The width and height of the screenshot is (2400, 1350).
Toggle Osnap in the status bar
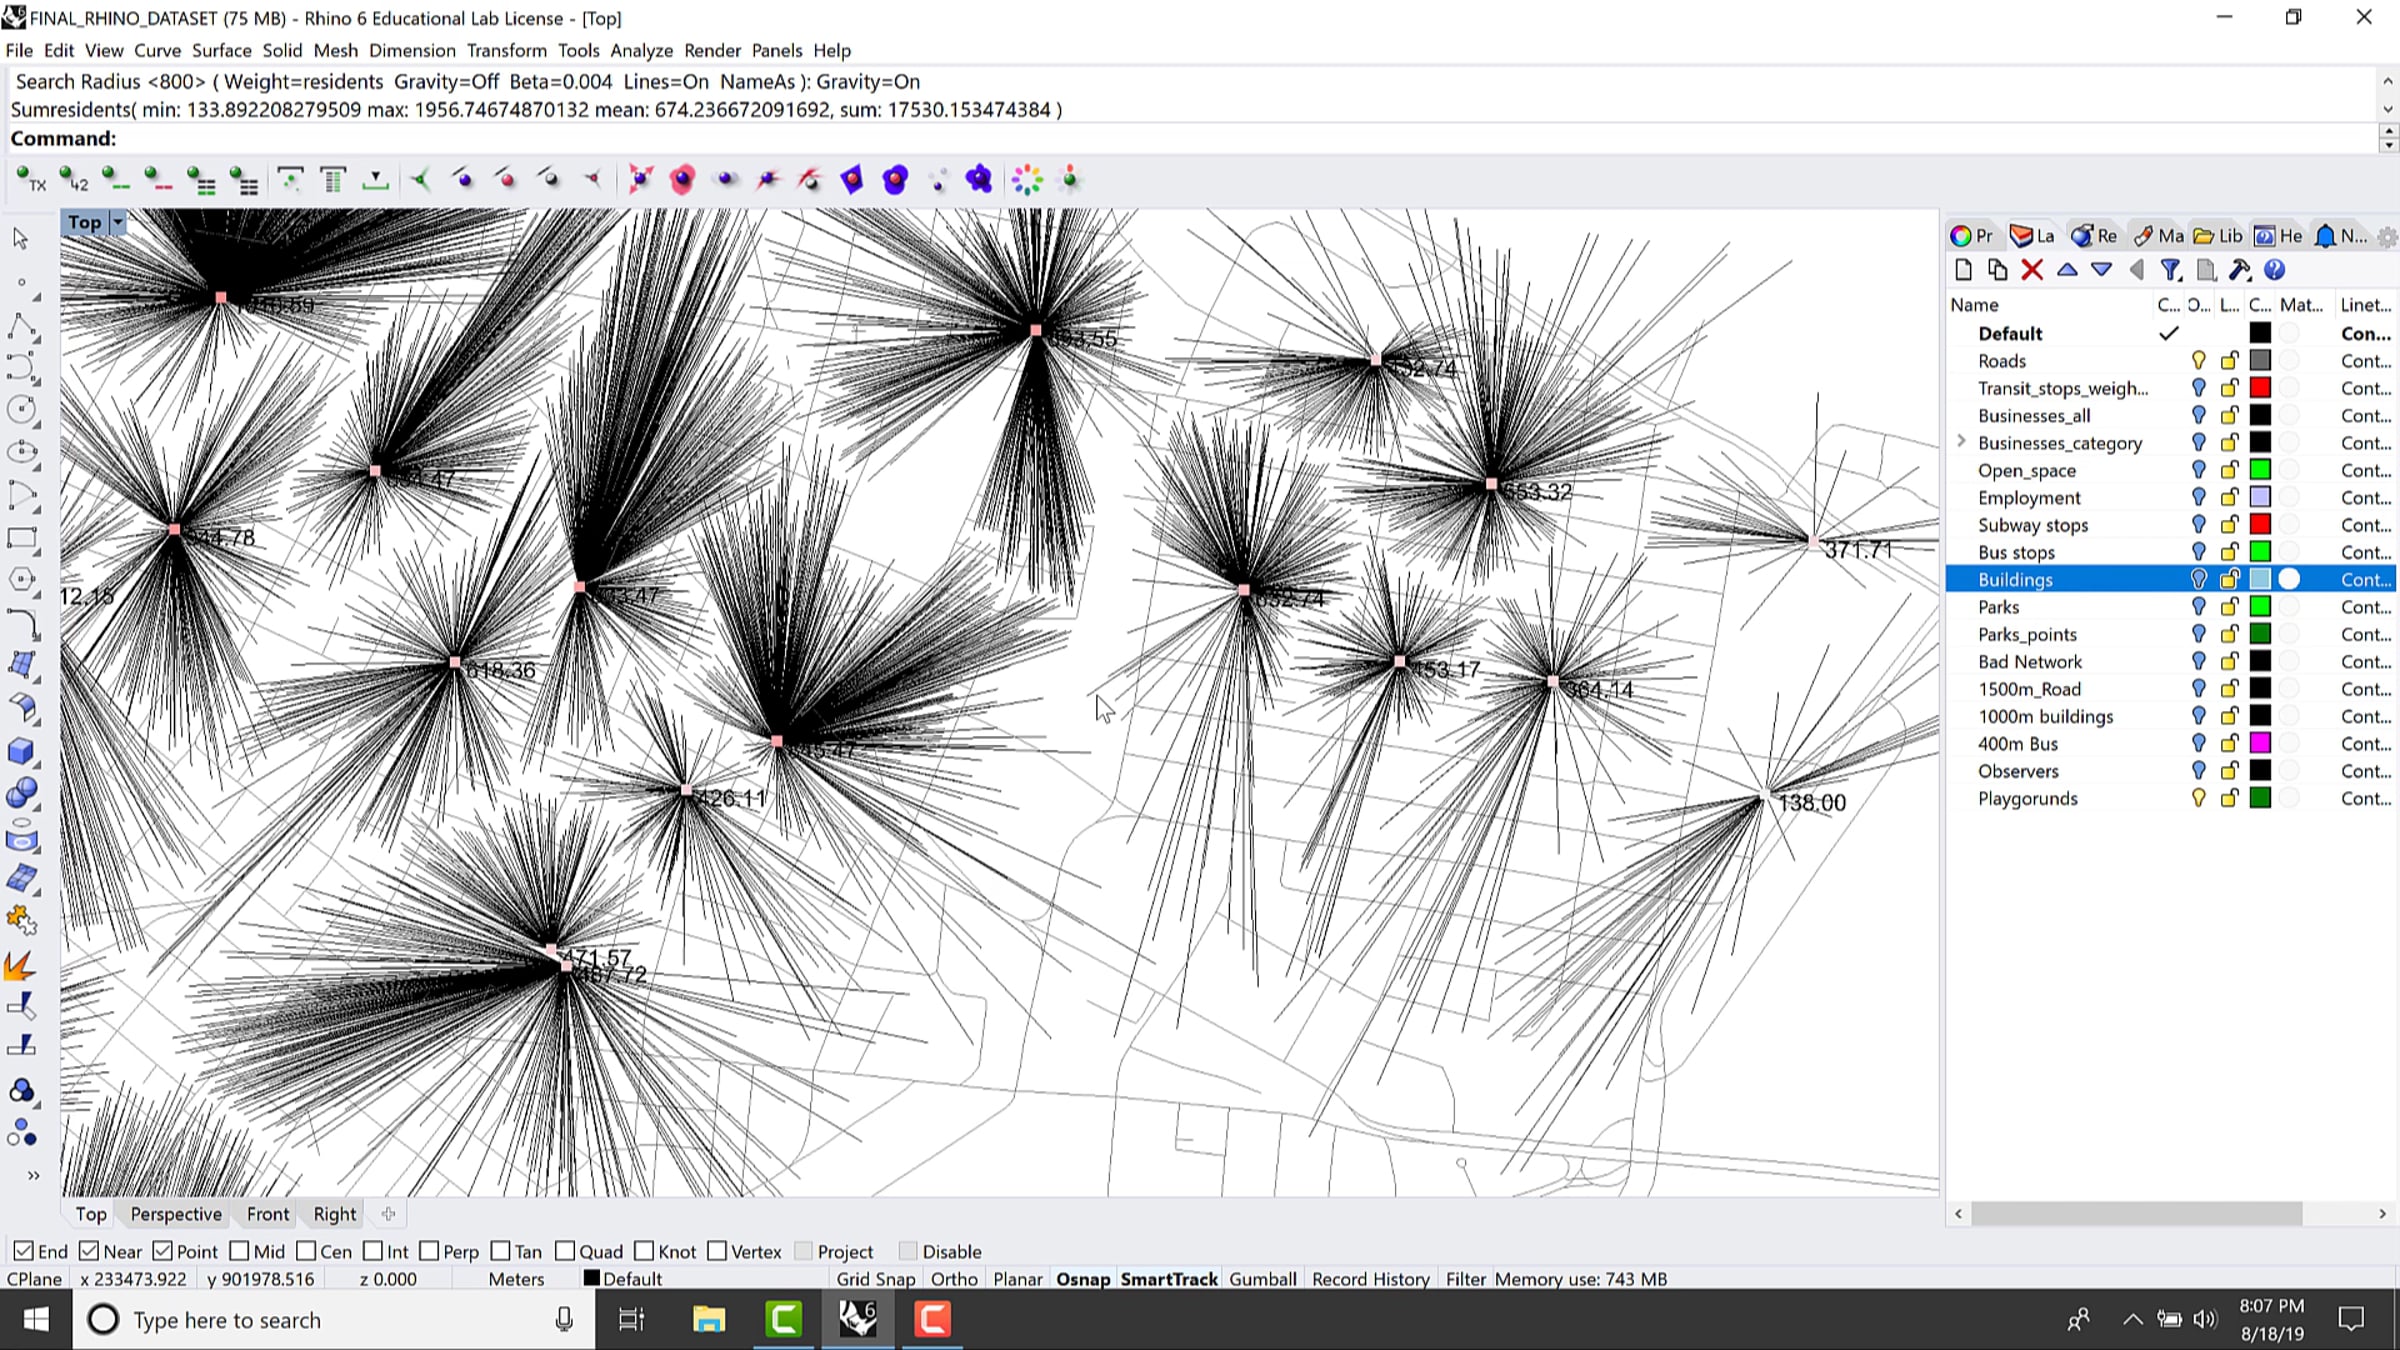tap(1083, 1279)
